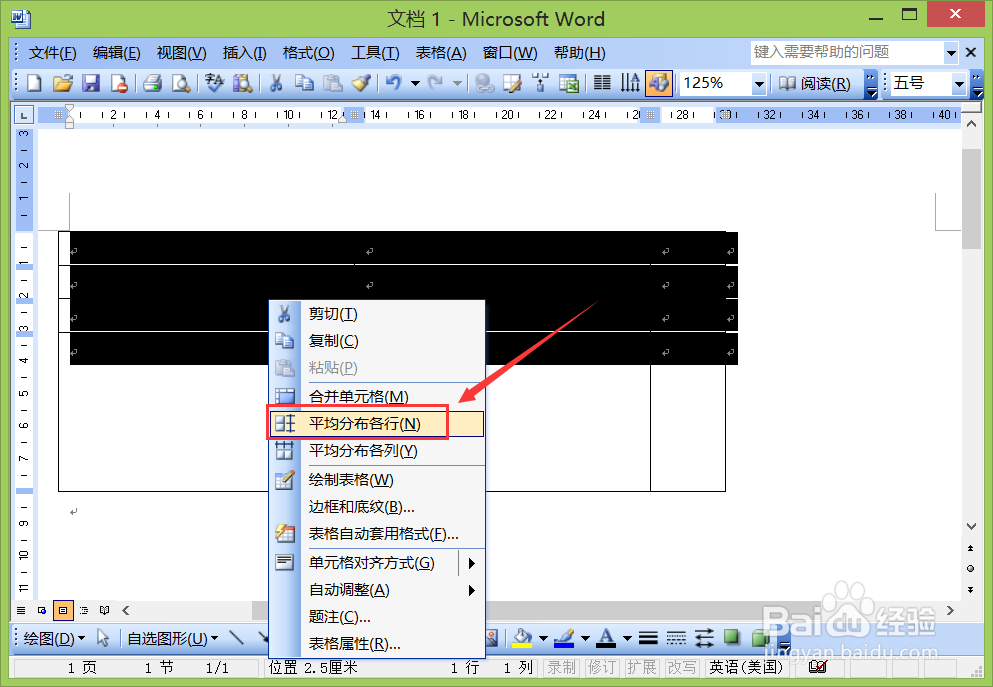Viewport: 993px width, 687px height.
Task: Click the Columns layout icon
Action: point(602,83)
